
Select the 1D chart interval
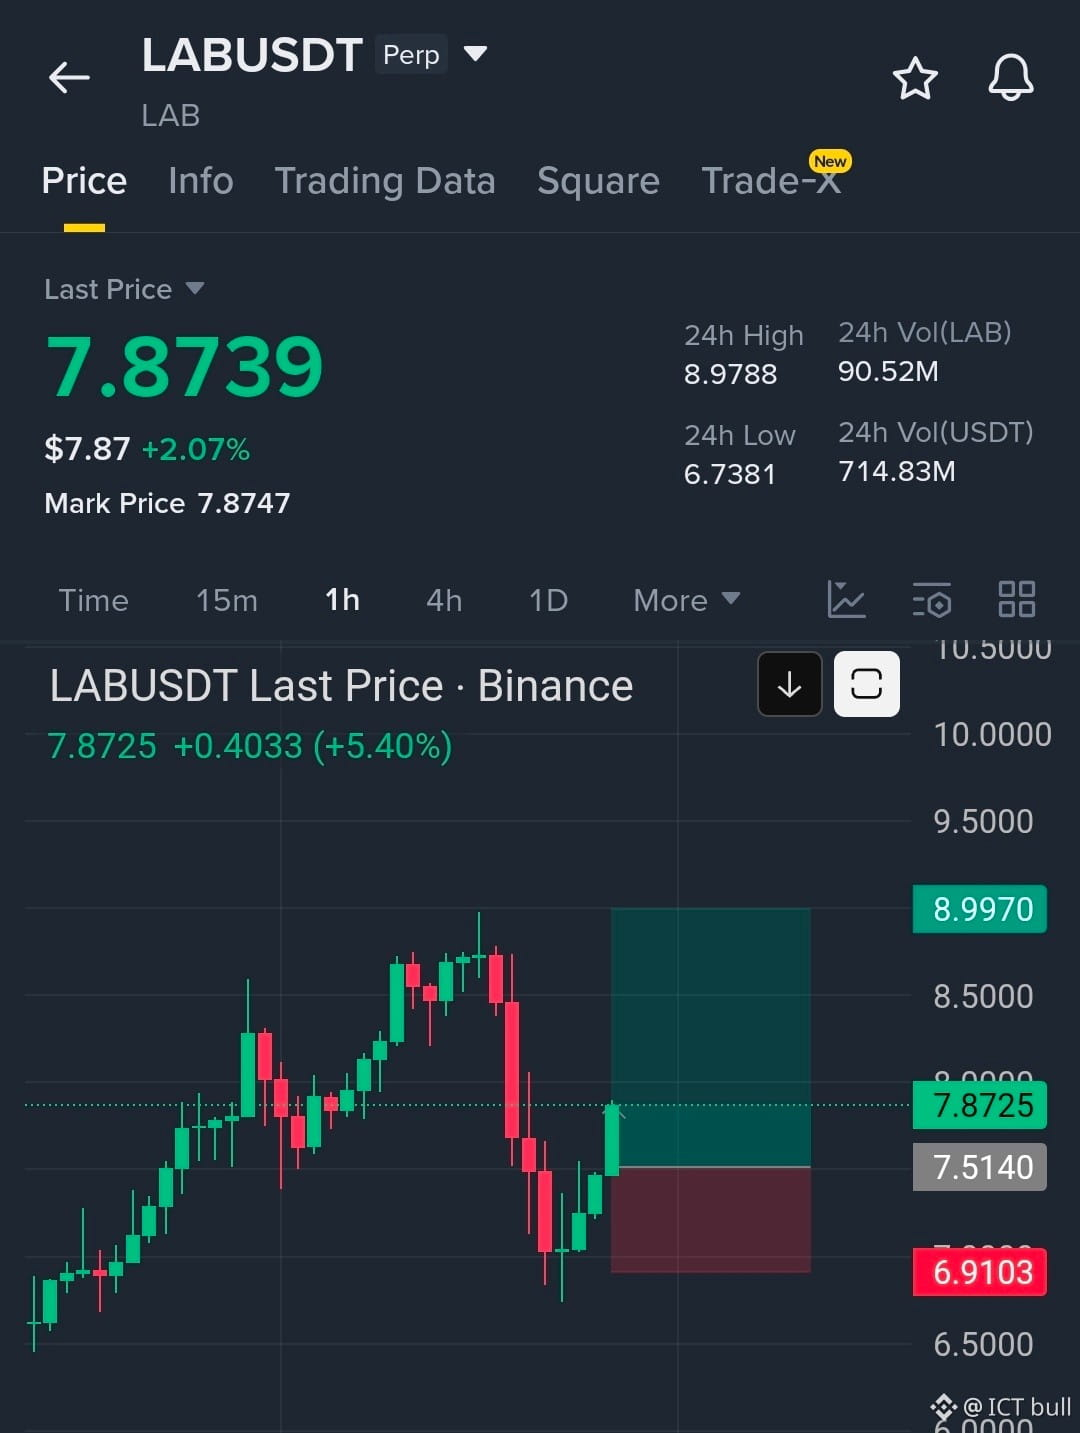548,600
